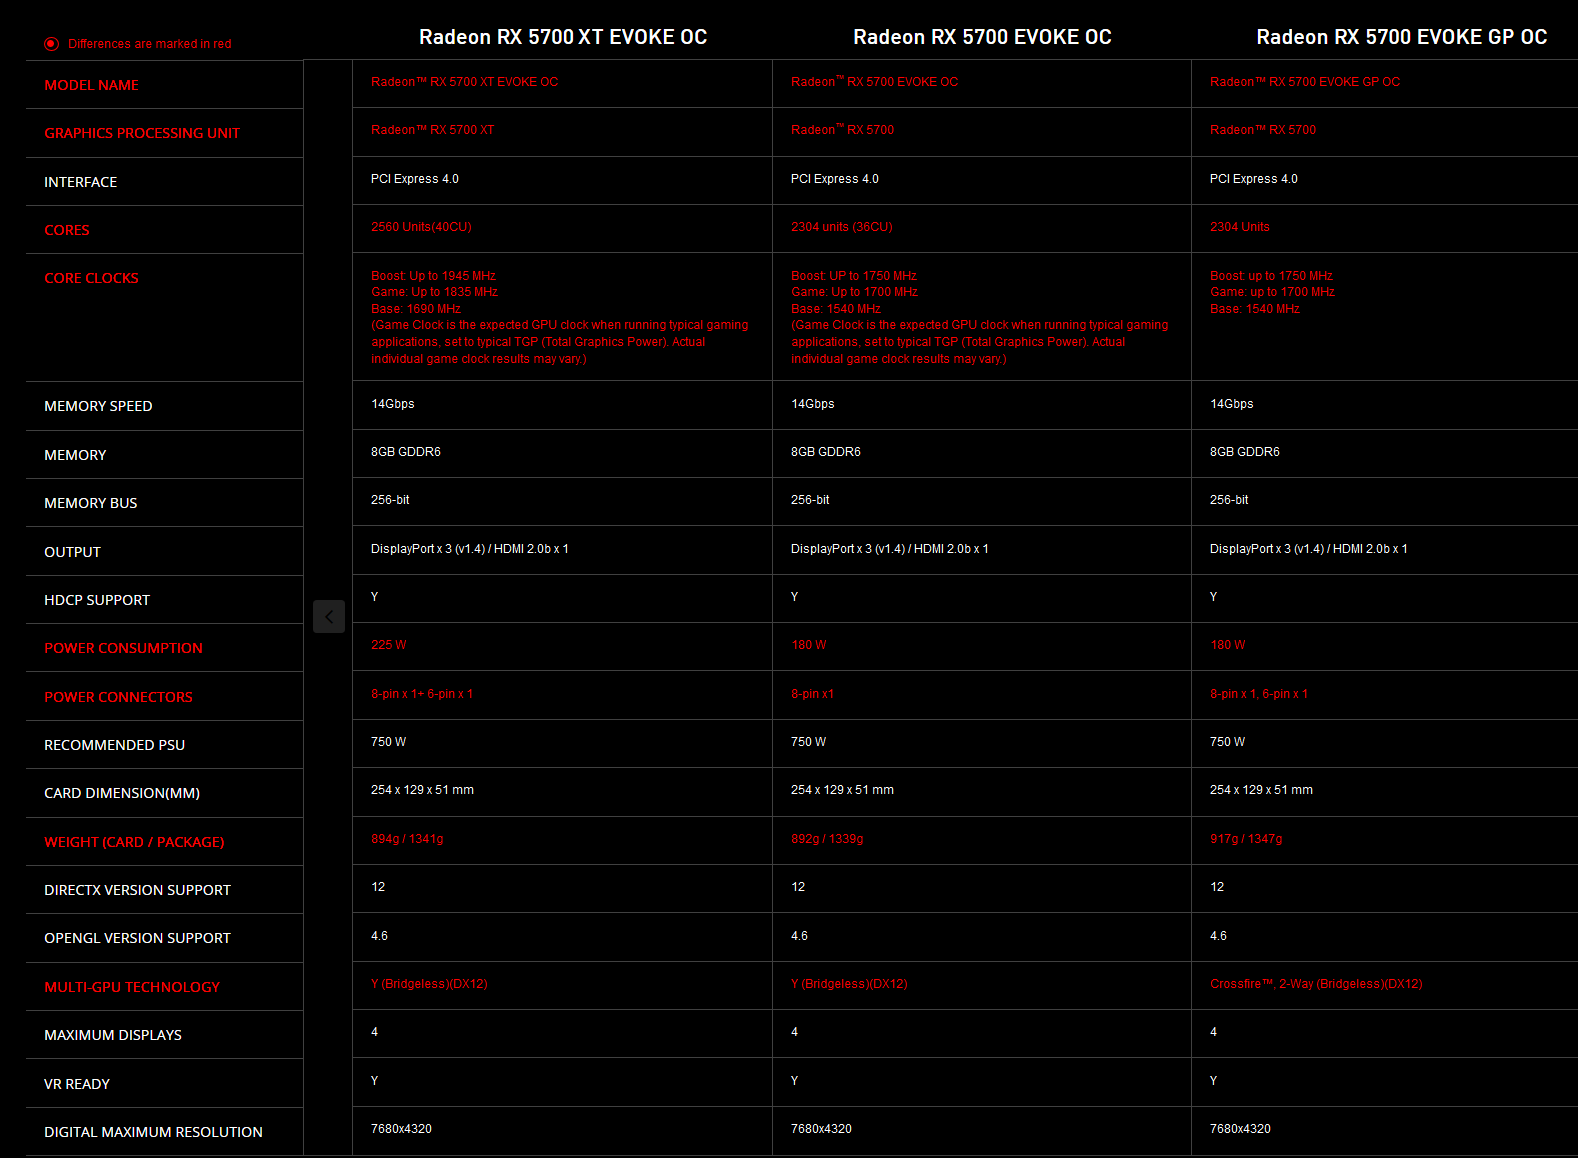
Task: Click the '225 W' power consumption value
Action: 389,645
